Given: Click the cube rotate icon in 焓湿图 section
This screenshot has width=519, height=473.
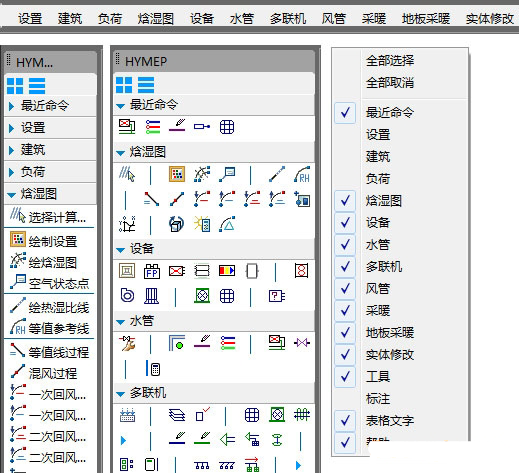Looking at the screenshot, I should [177, 224].
